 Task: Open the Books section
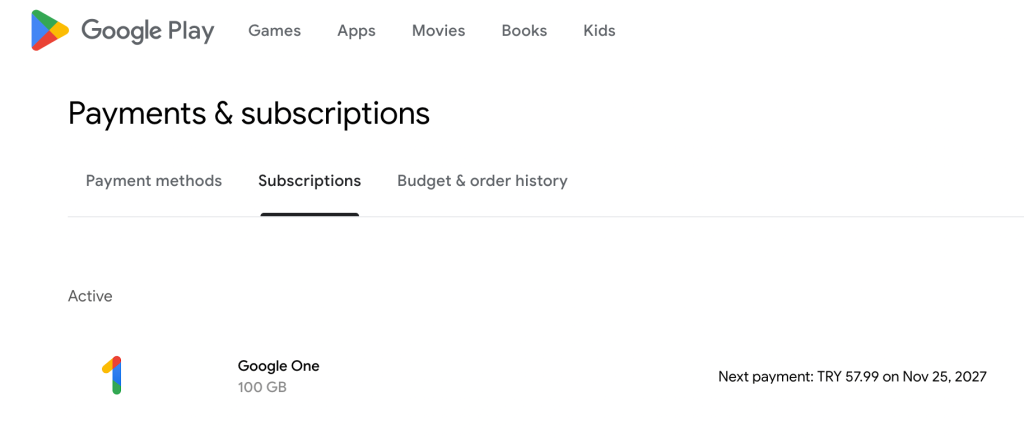click(x=524, y=30)
